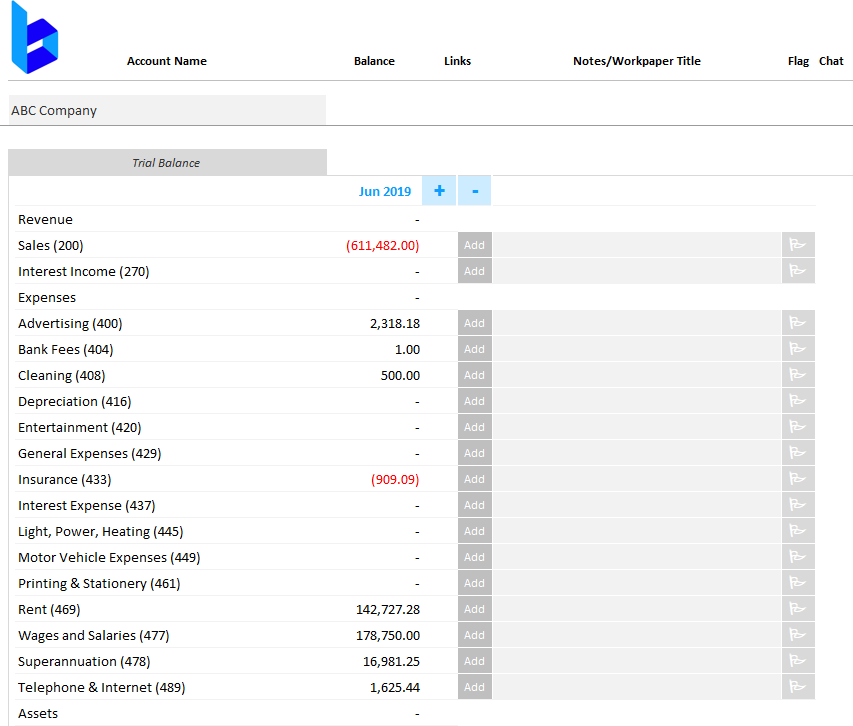This screenshot has width=853, height=726.
Task: Click the flag icon for Telephone & Internet
Action: [x=797, y=686]
